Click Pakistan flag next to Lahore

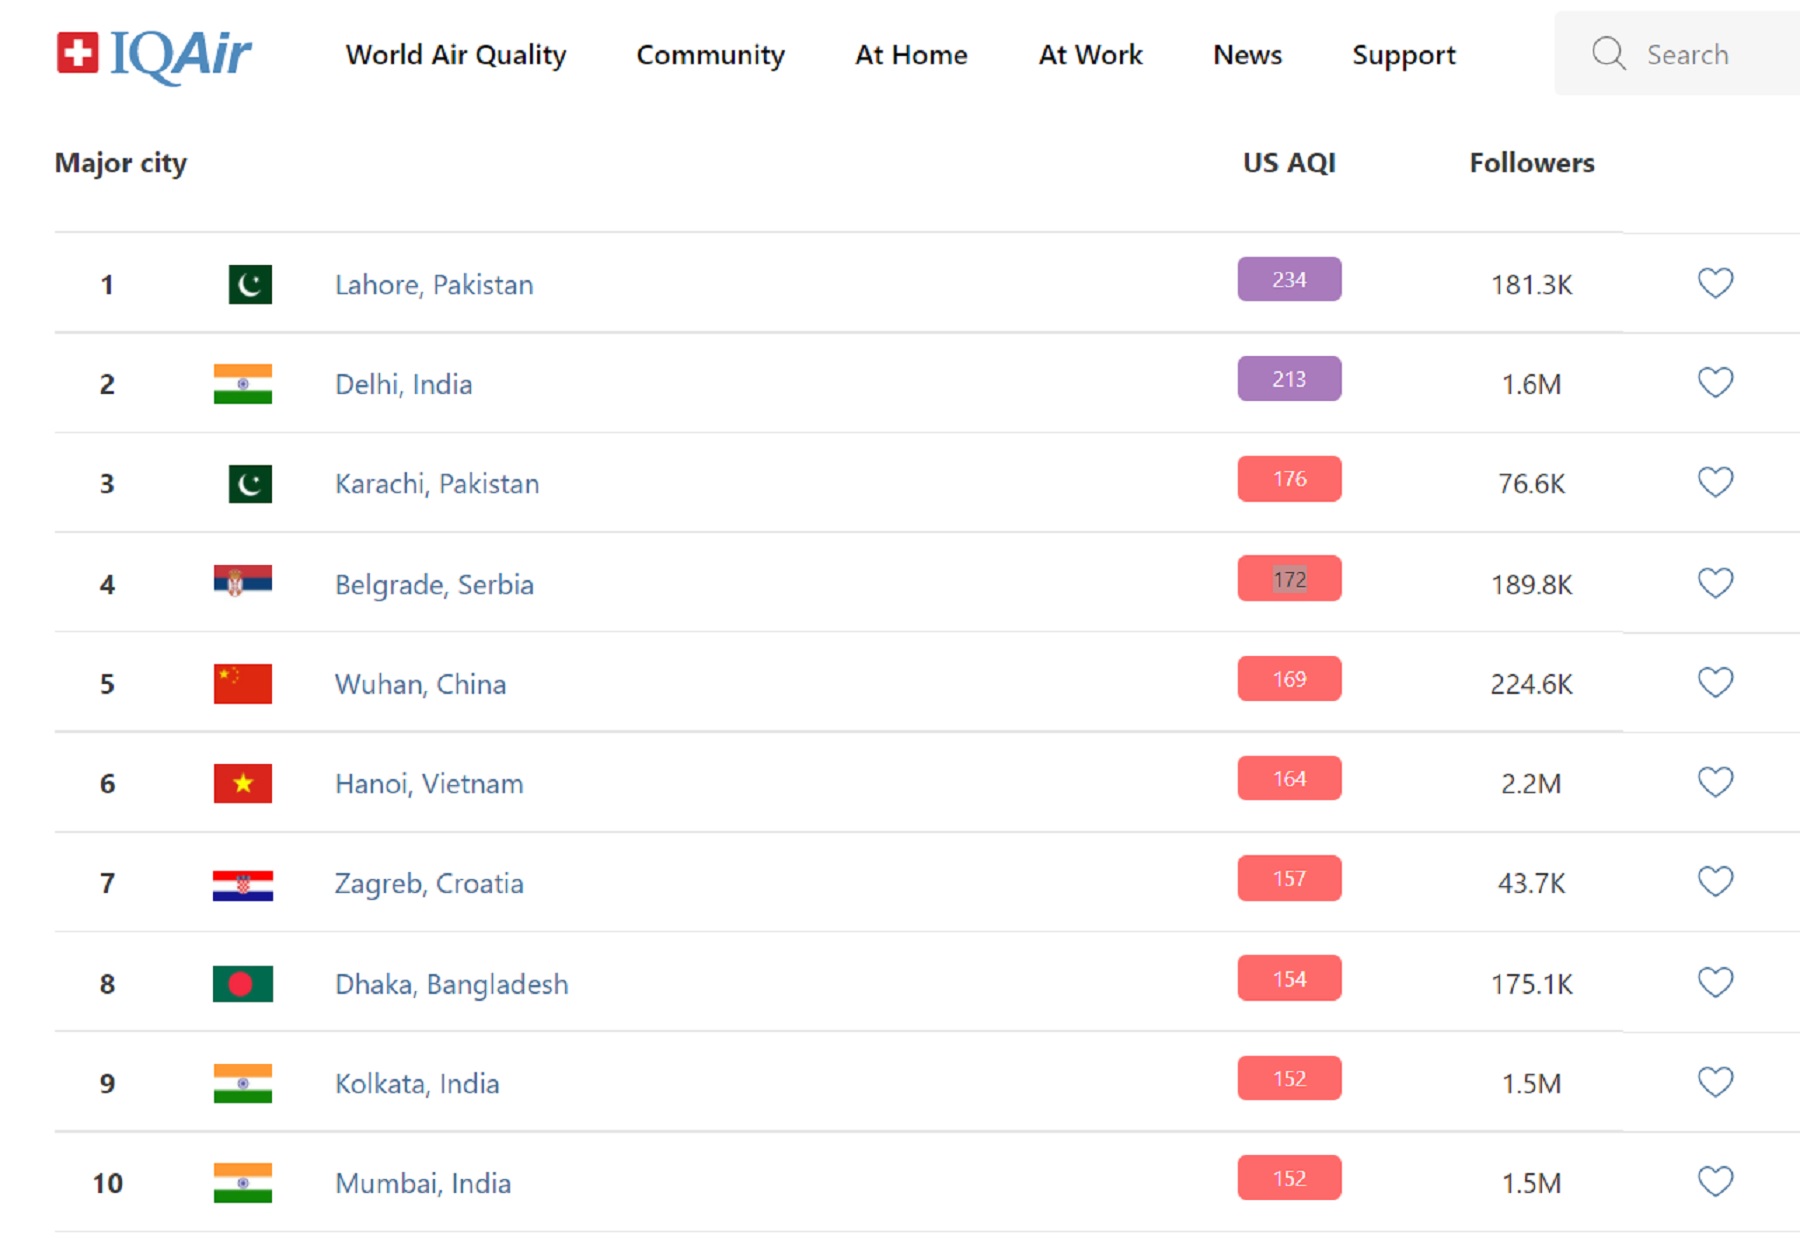coord(250,285)
